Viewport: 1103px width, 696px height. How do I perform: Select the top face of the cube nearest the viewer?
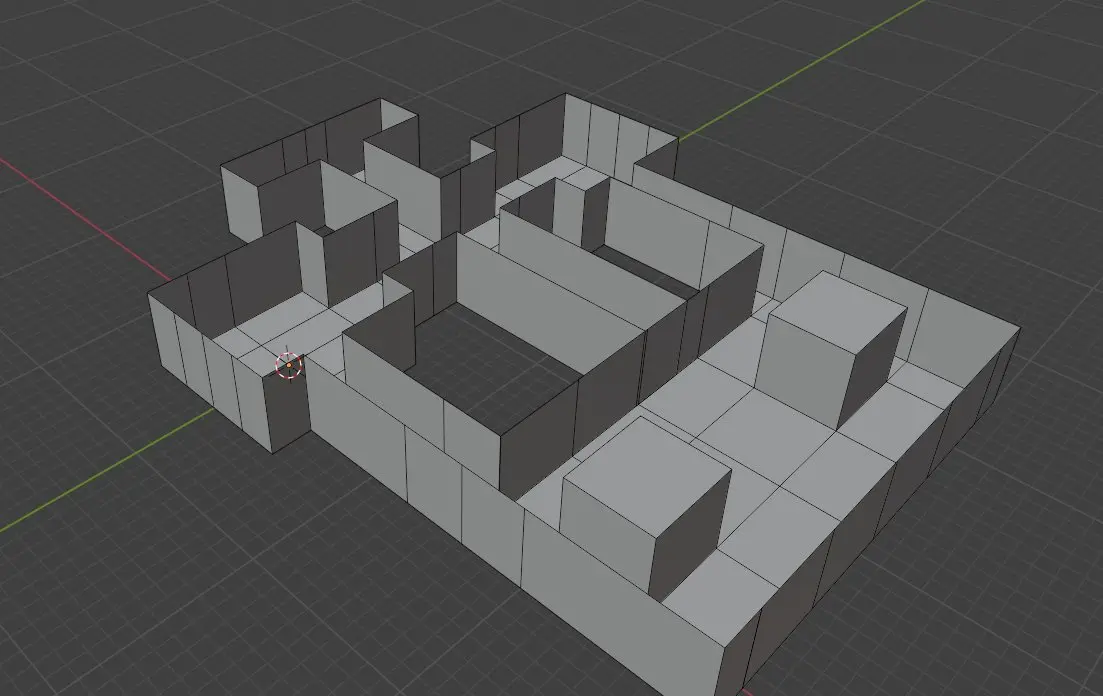click(646, 476)
